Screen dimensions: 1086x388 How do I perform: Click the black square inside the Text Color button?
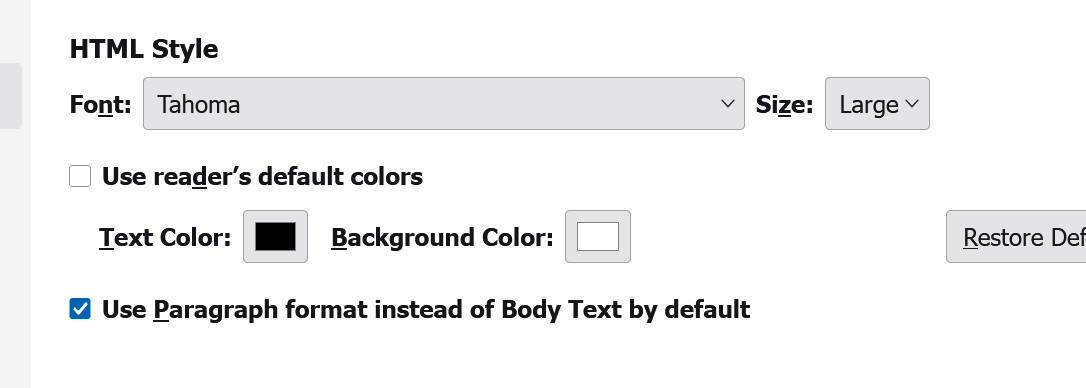point(275,236)
